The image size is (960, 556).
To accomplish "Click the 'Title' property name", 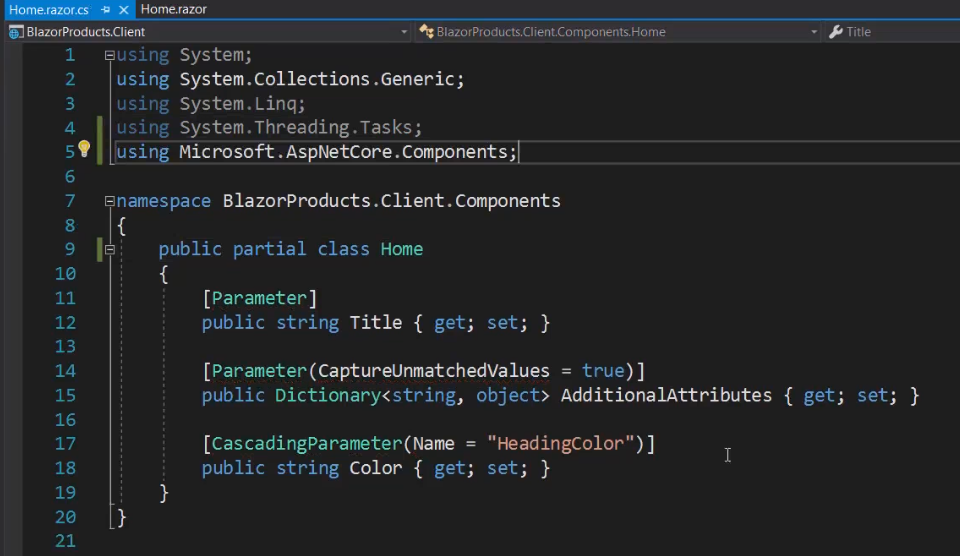I will tap(376, 323).
